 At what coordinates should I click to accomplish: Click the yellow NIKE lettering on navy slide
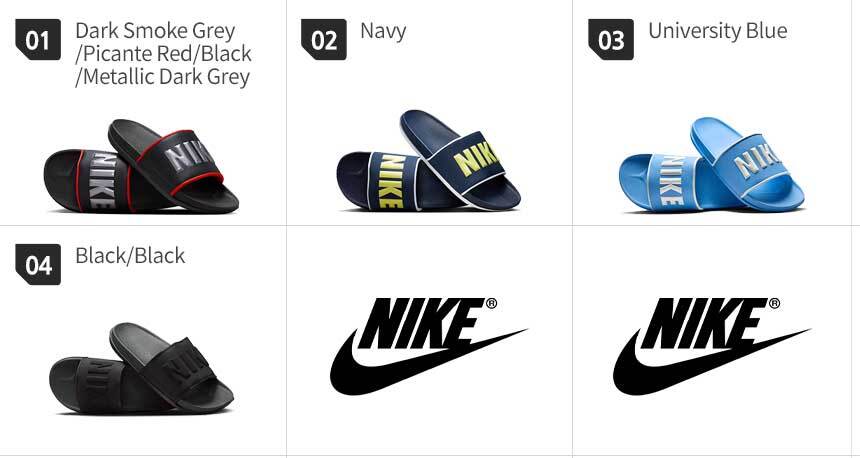[477, 157]
